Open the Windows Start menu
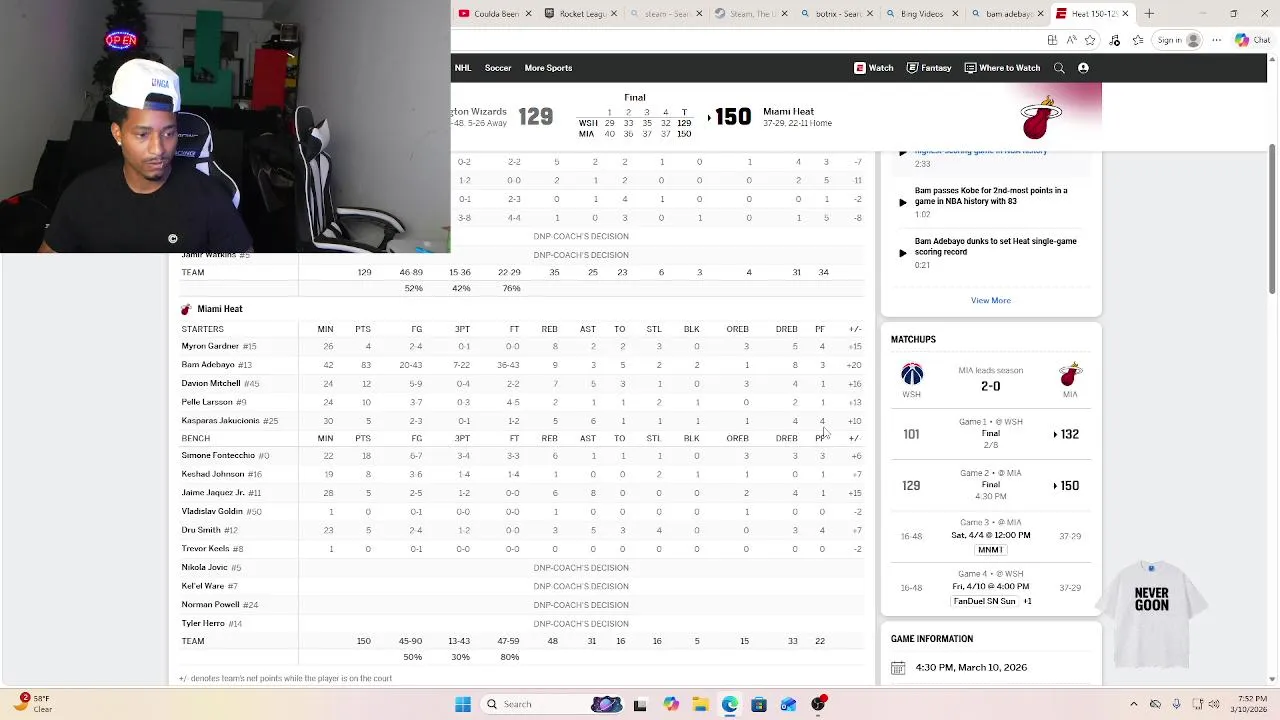This screenshot has width=1280, height=720. click(463, 704)
